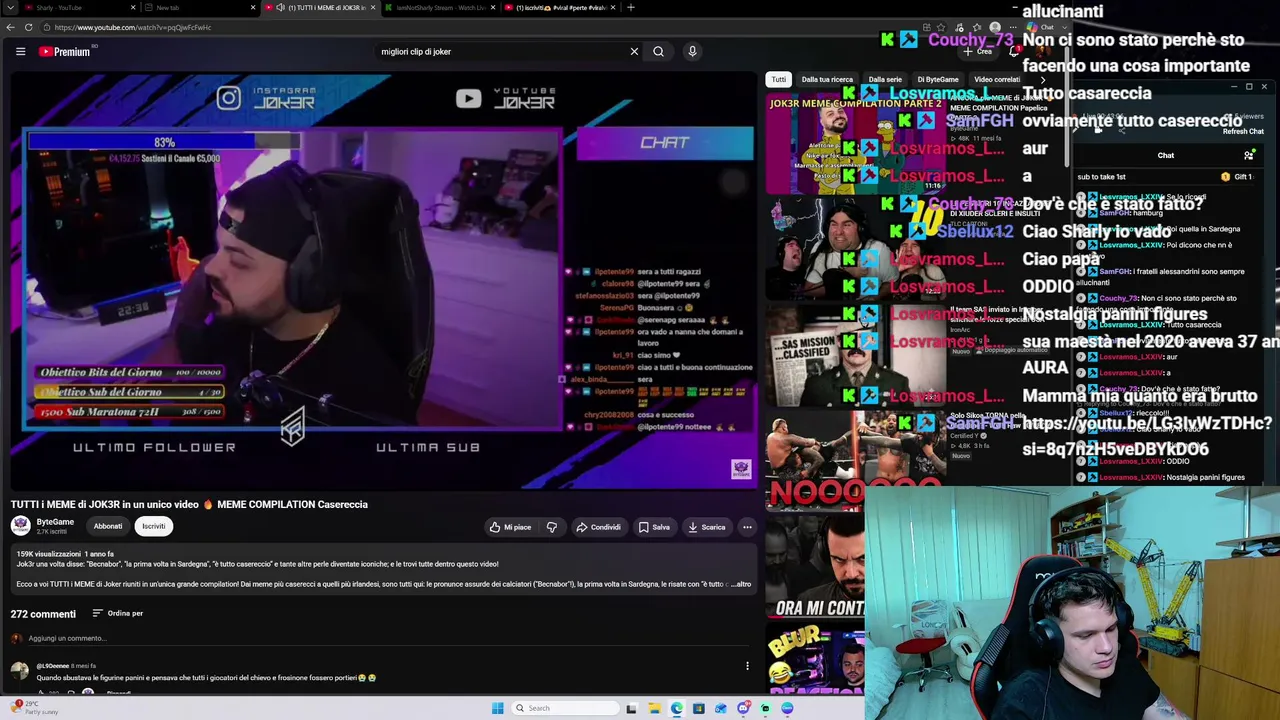Open the YouTube guide hamburger menu
1280x720 pixels.
20,51
